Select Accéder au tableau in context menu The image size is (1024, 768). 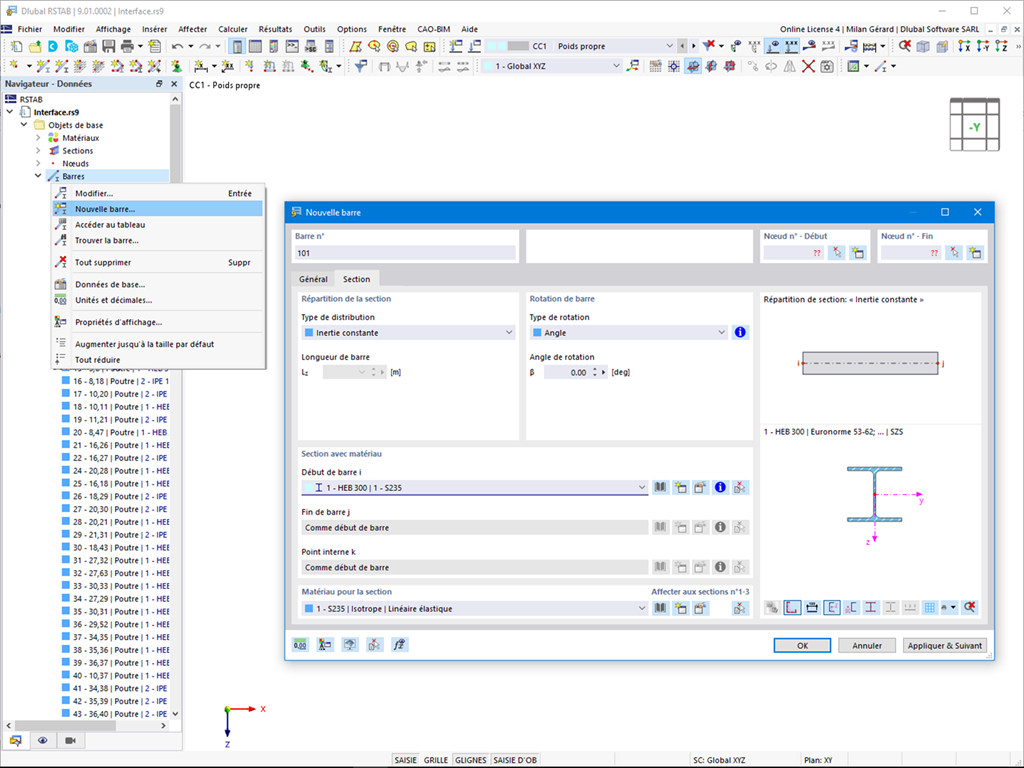157,225
